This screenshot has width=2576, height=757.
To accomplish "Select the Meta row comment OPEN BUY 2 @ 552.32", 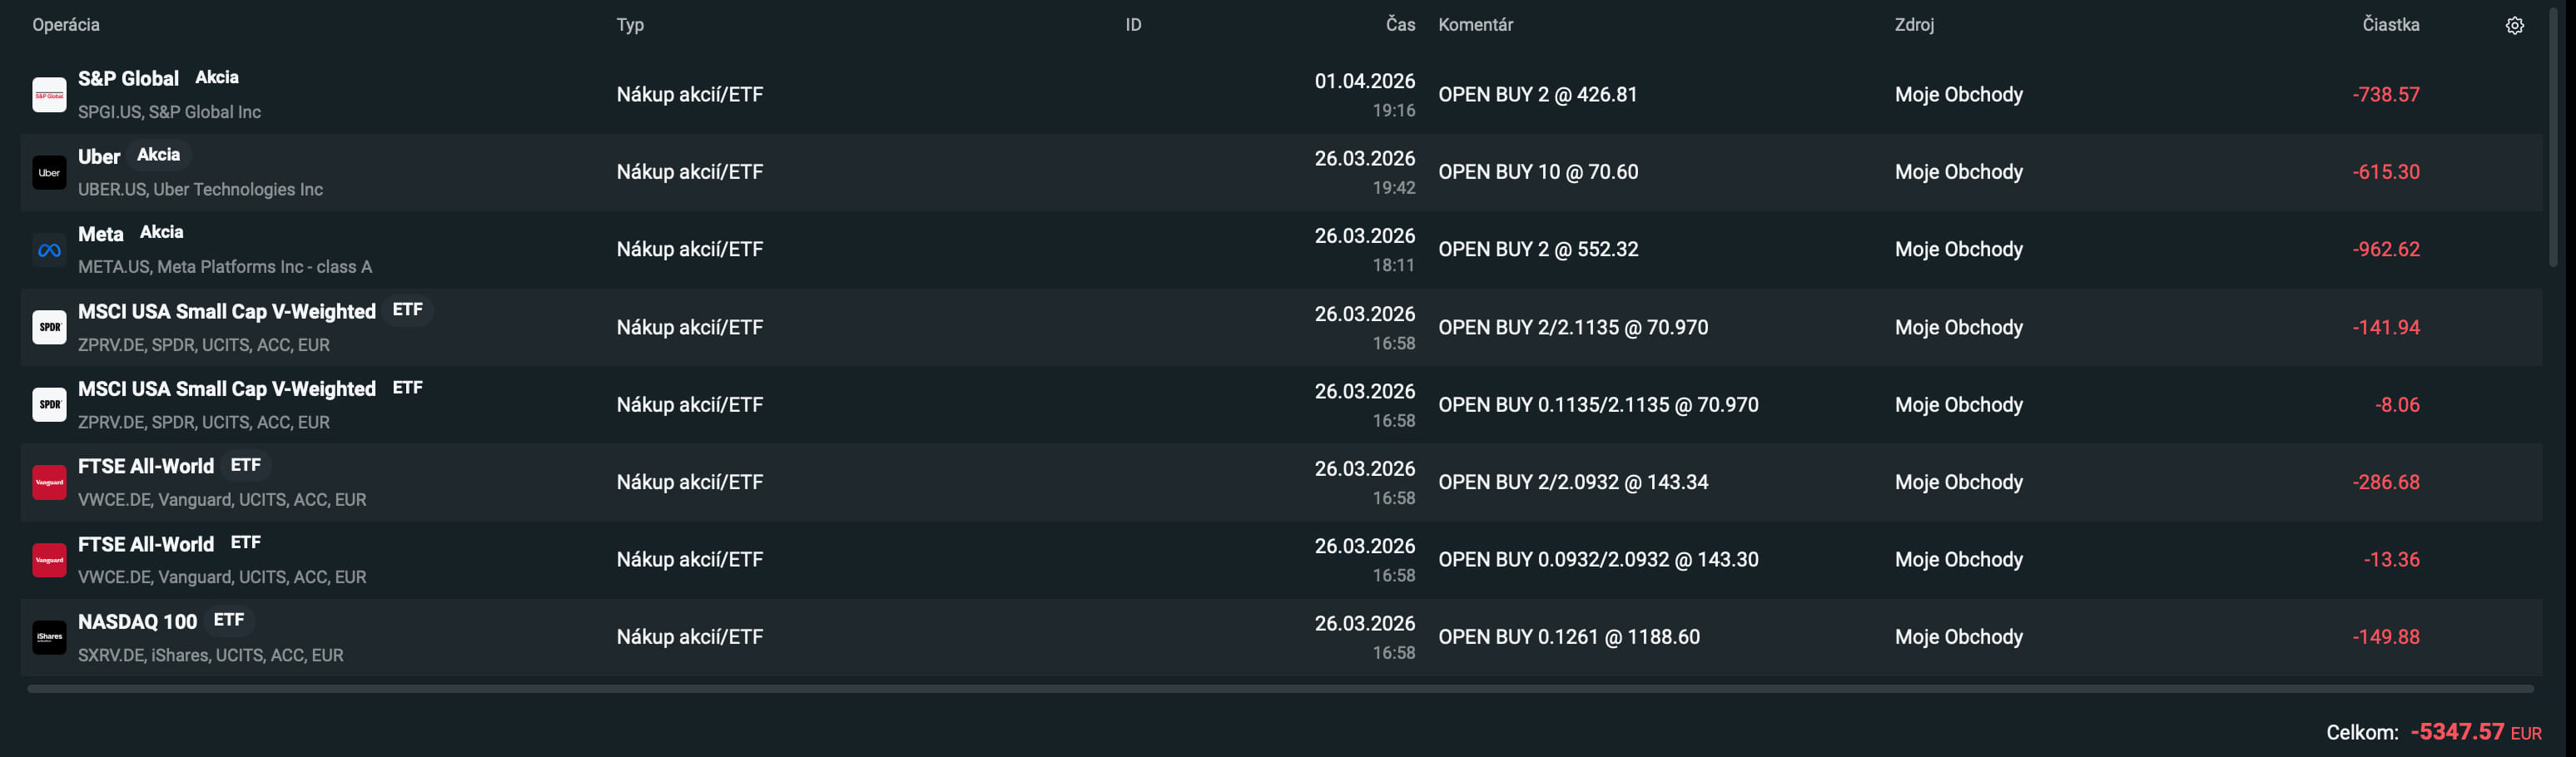I will [1538, 250].
